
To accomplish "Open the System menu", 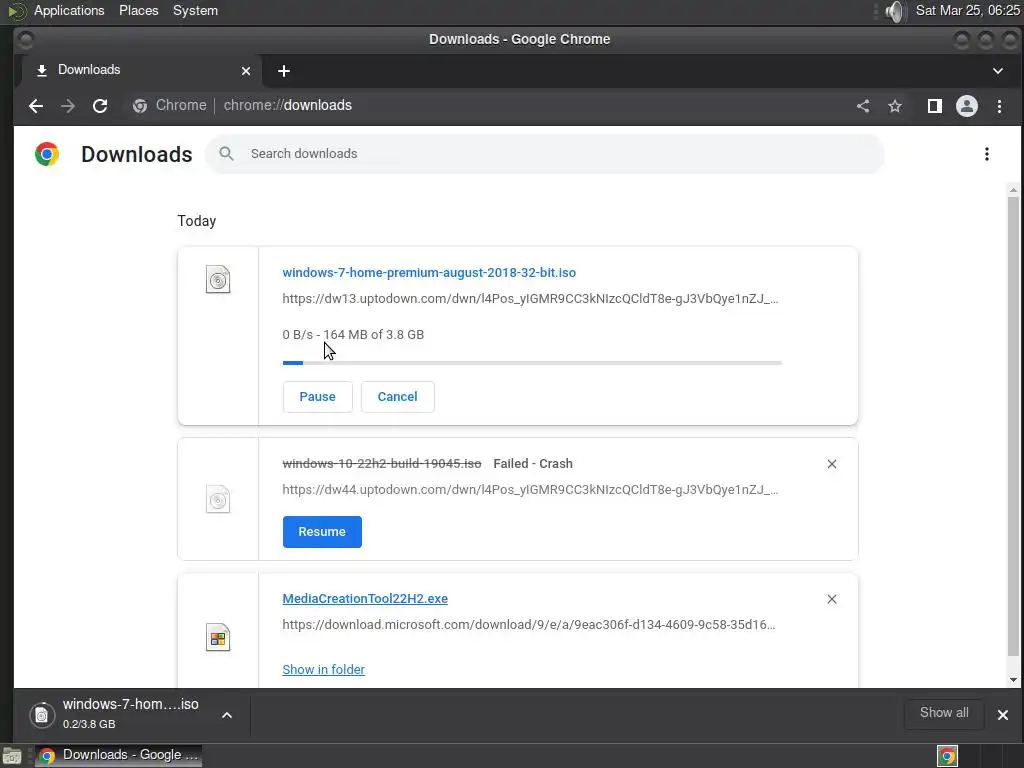I will (x=195, y=10).
